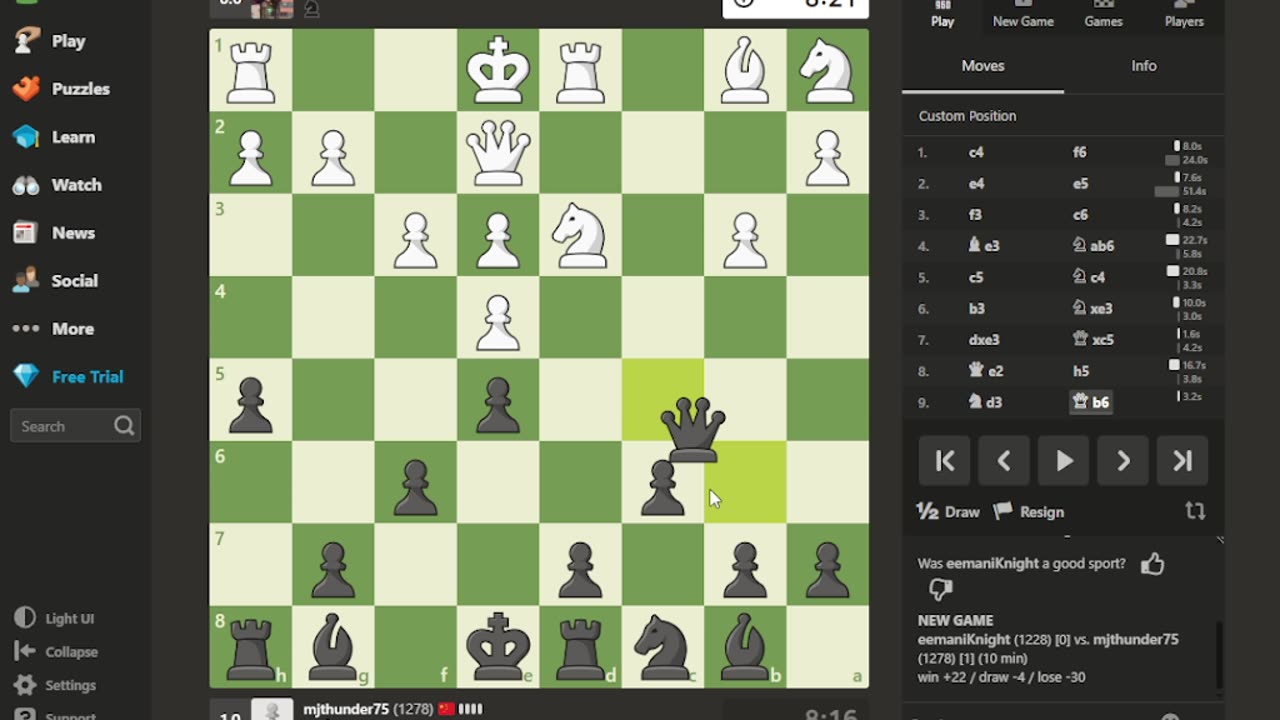Select the knight ab6 move
This screenshot has width=1280, height=720.
click(1093, 246)
